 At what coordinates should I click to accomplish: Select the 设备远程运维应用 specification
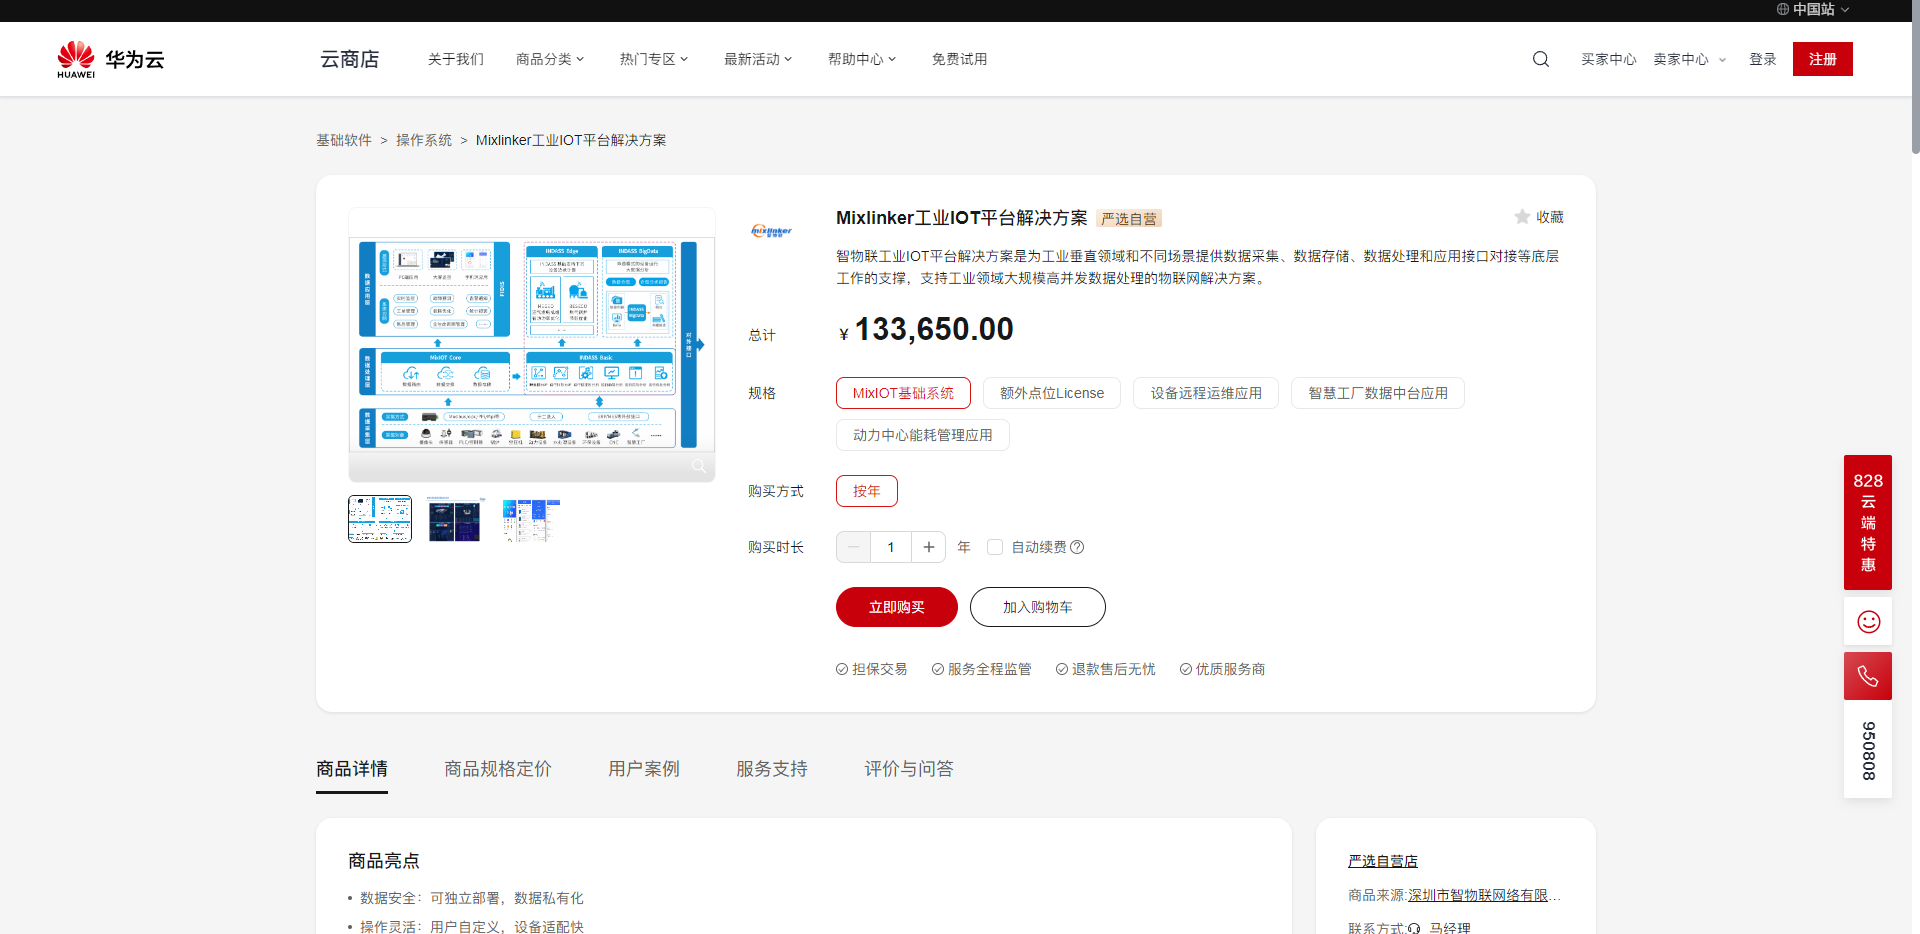coord(1206,393)
